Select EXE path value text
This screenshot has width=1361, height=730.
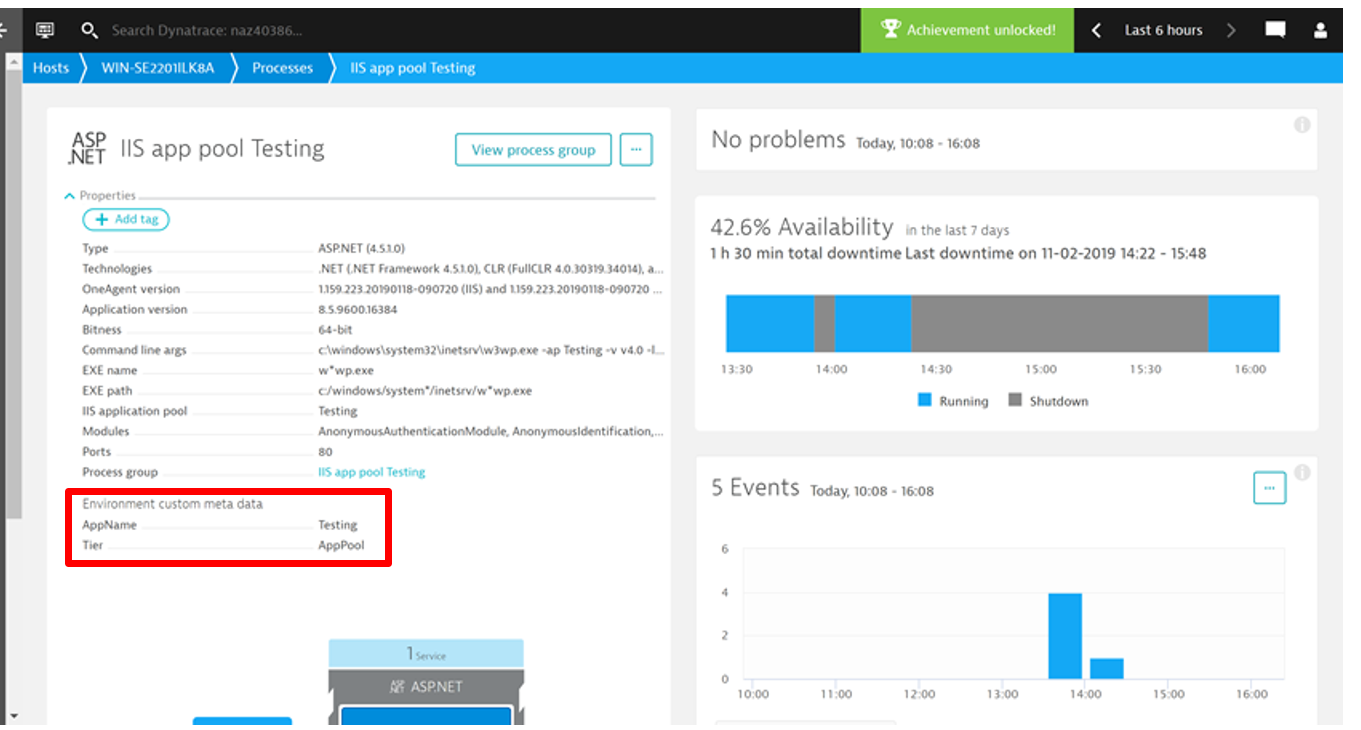[x=425, y=391]
